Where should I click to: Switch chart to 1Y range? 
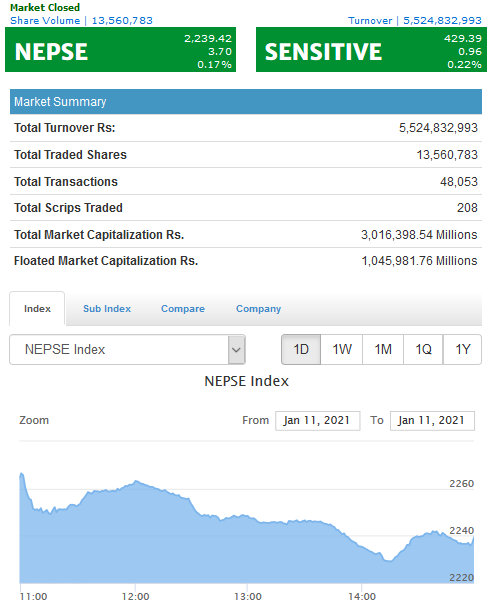(462, 349)
